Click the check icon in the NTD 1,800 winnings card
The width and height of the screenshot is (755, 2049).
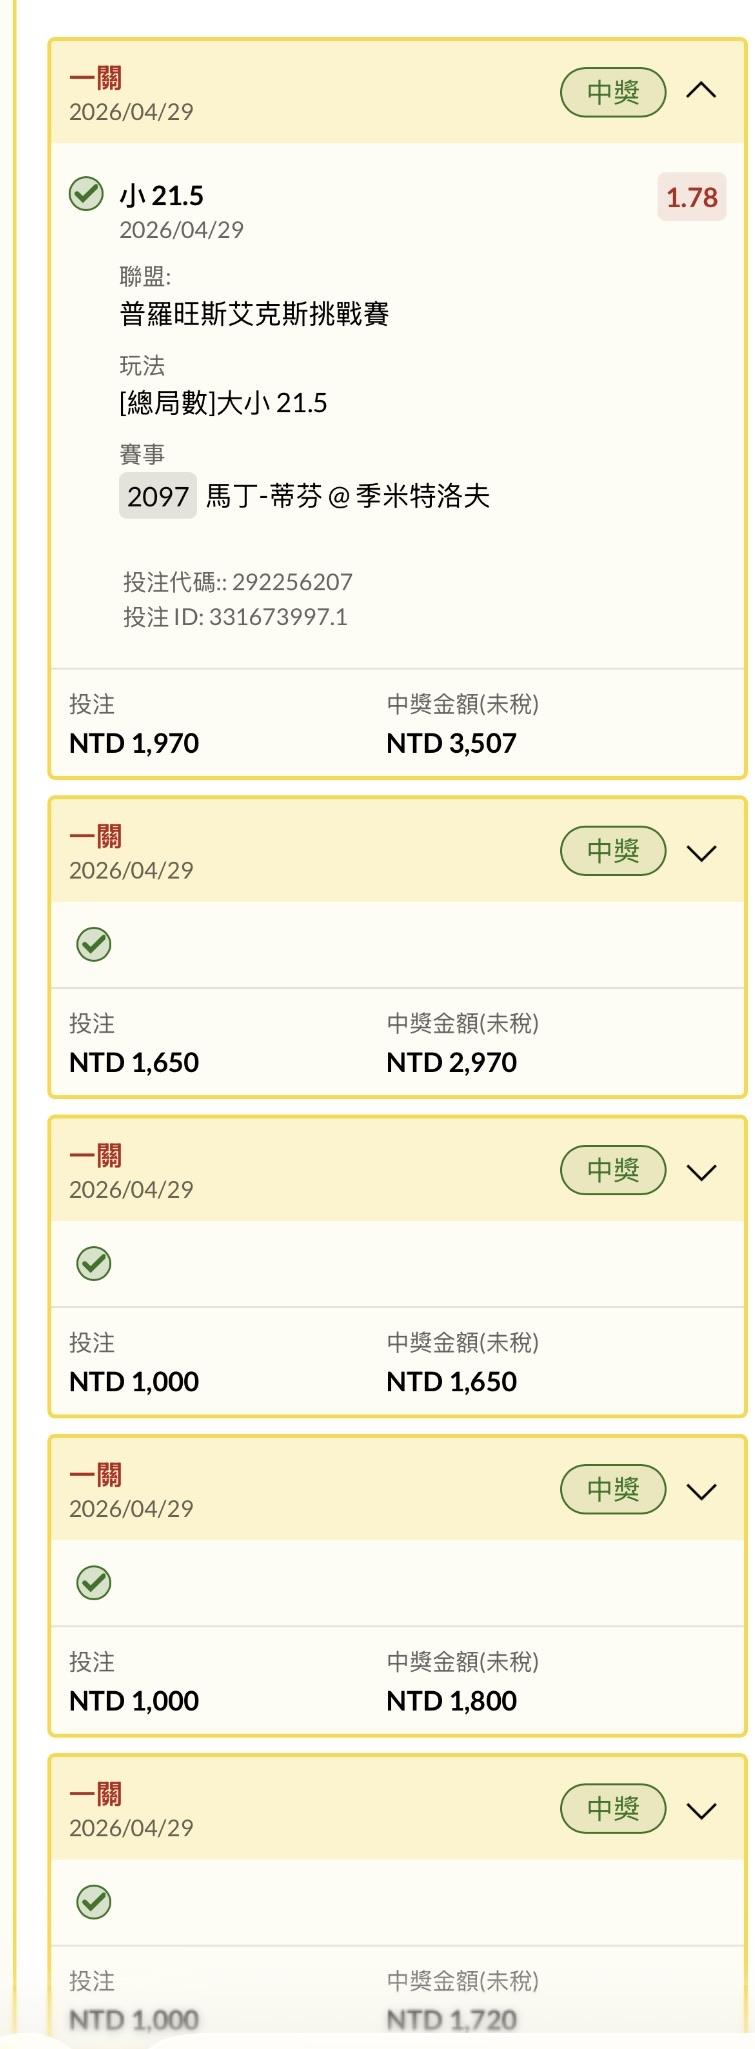pos(94,1582)
